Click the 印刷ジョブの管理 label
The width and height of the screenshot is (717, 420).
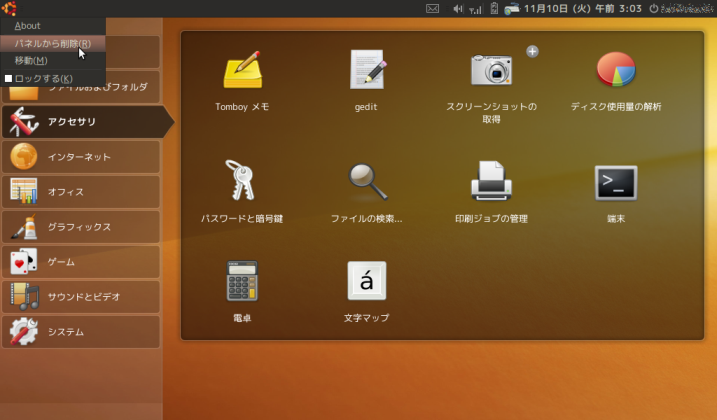tap(492, 219)
